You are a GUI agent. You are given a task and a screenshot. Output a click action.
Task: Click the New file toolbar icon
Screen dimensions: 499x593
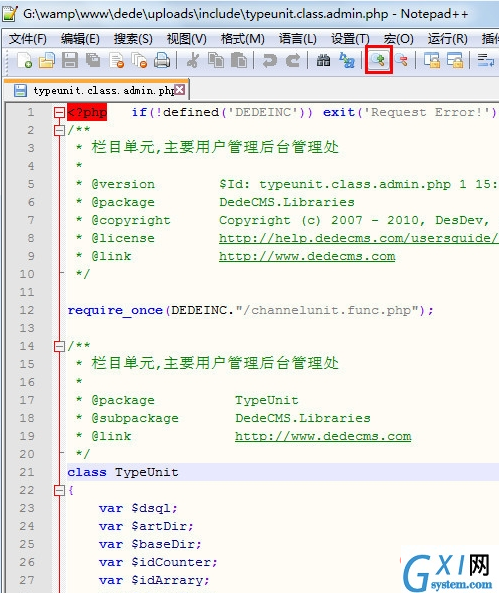[x=24, y=61]
